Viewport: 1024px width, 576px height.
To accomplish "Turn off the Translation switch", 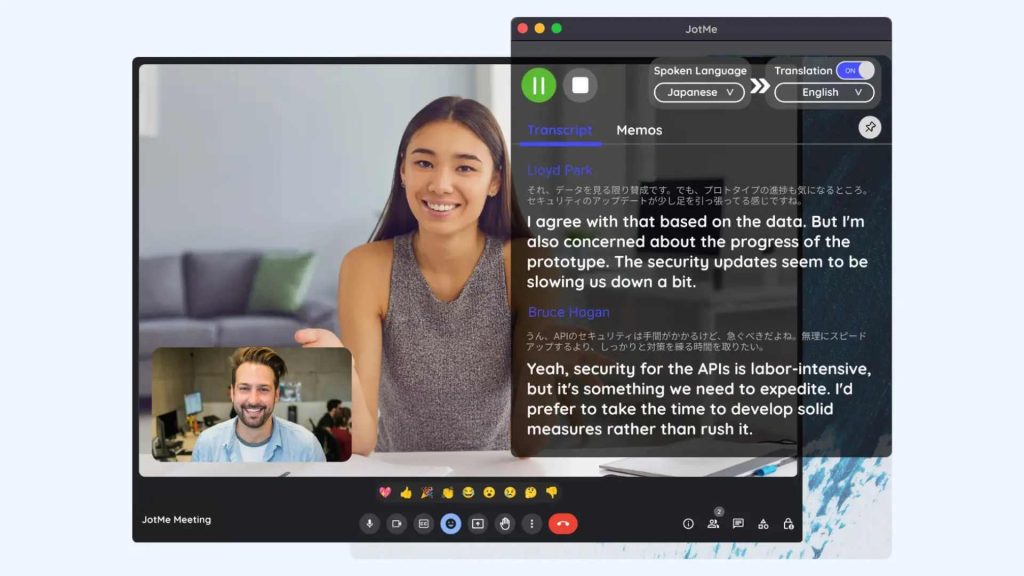I will tap(855, 71).
